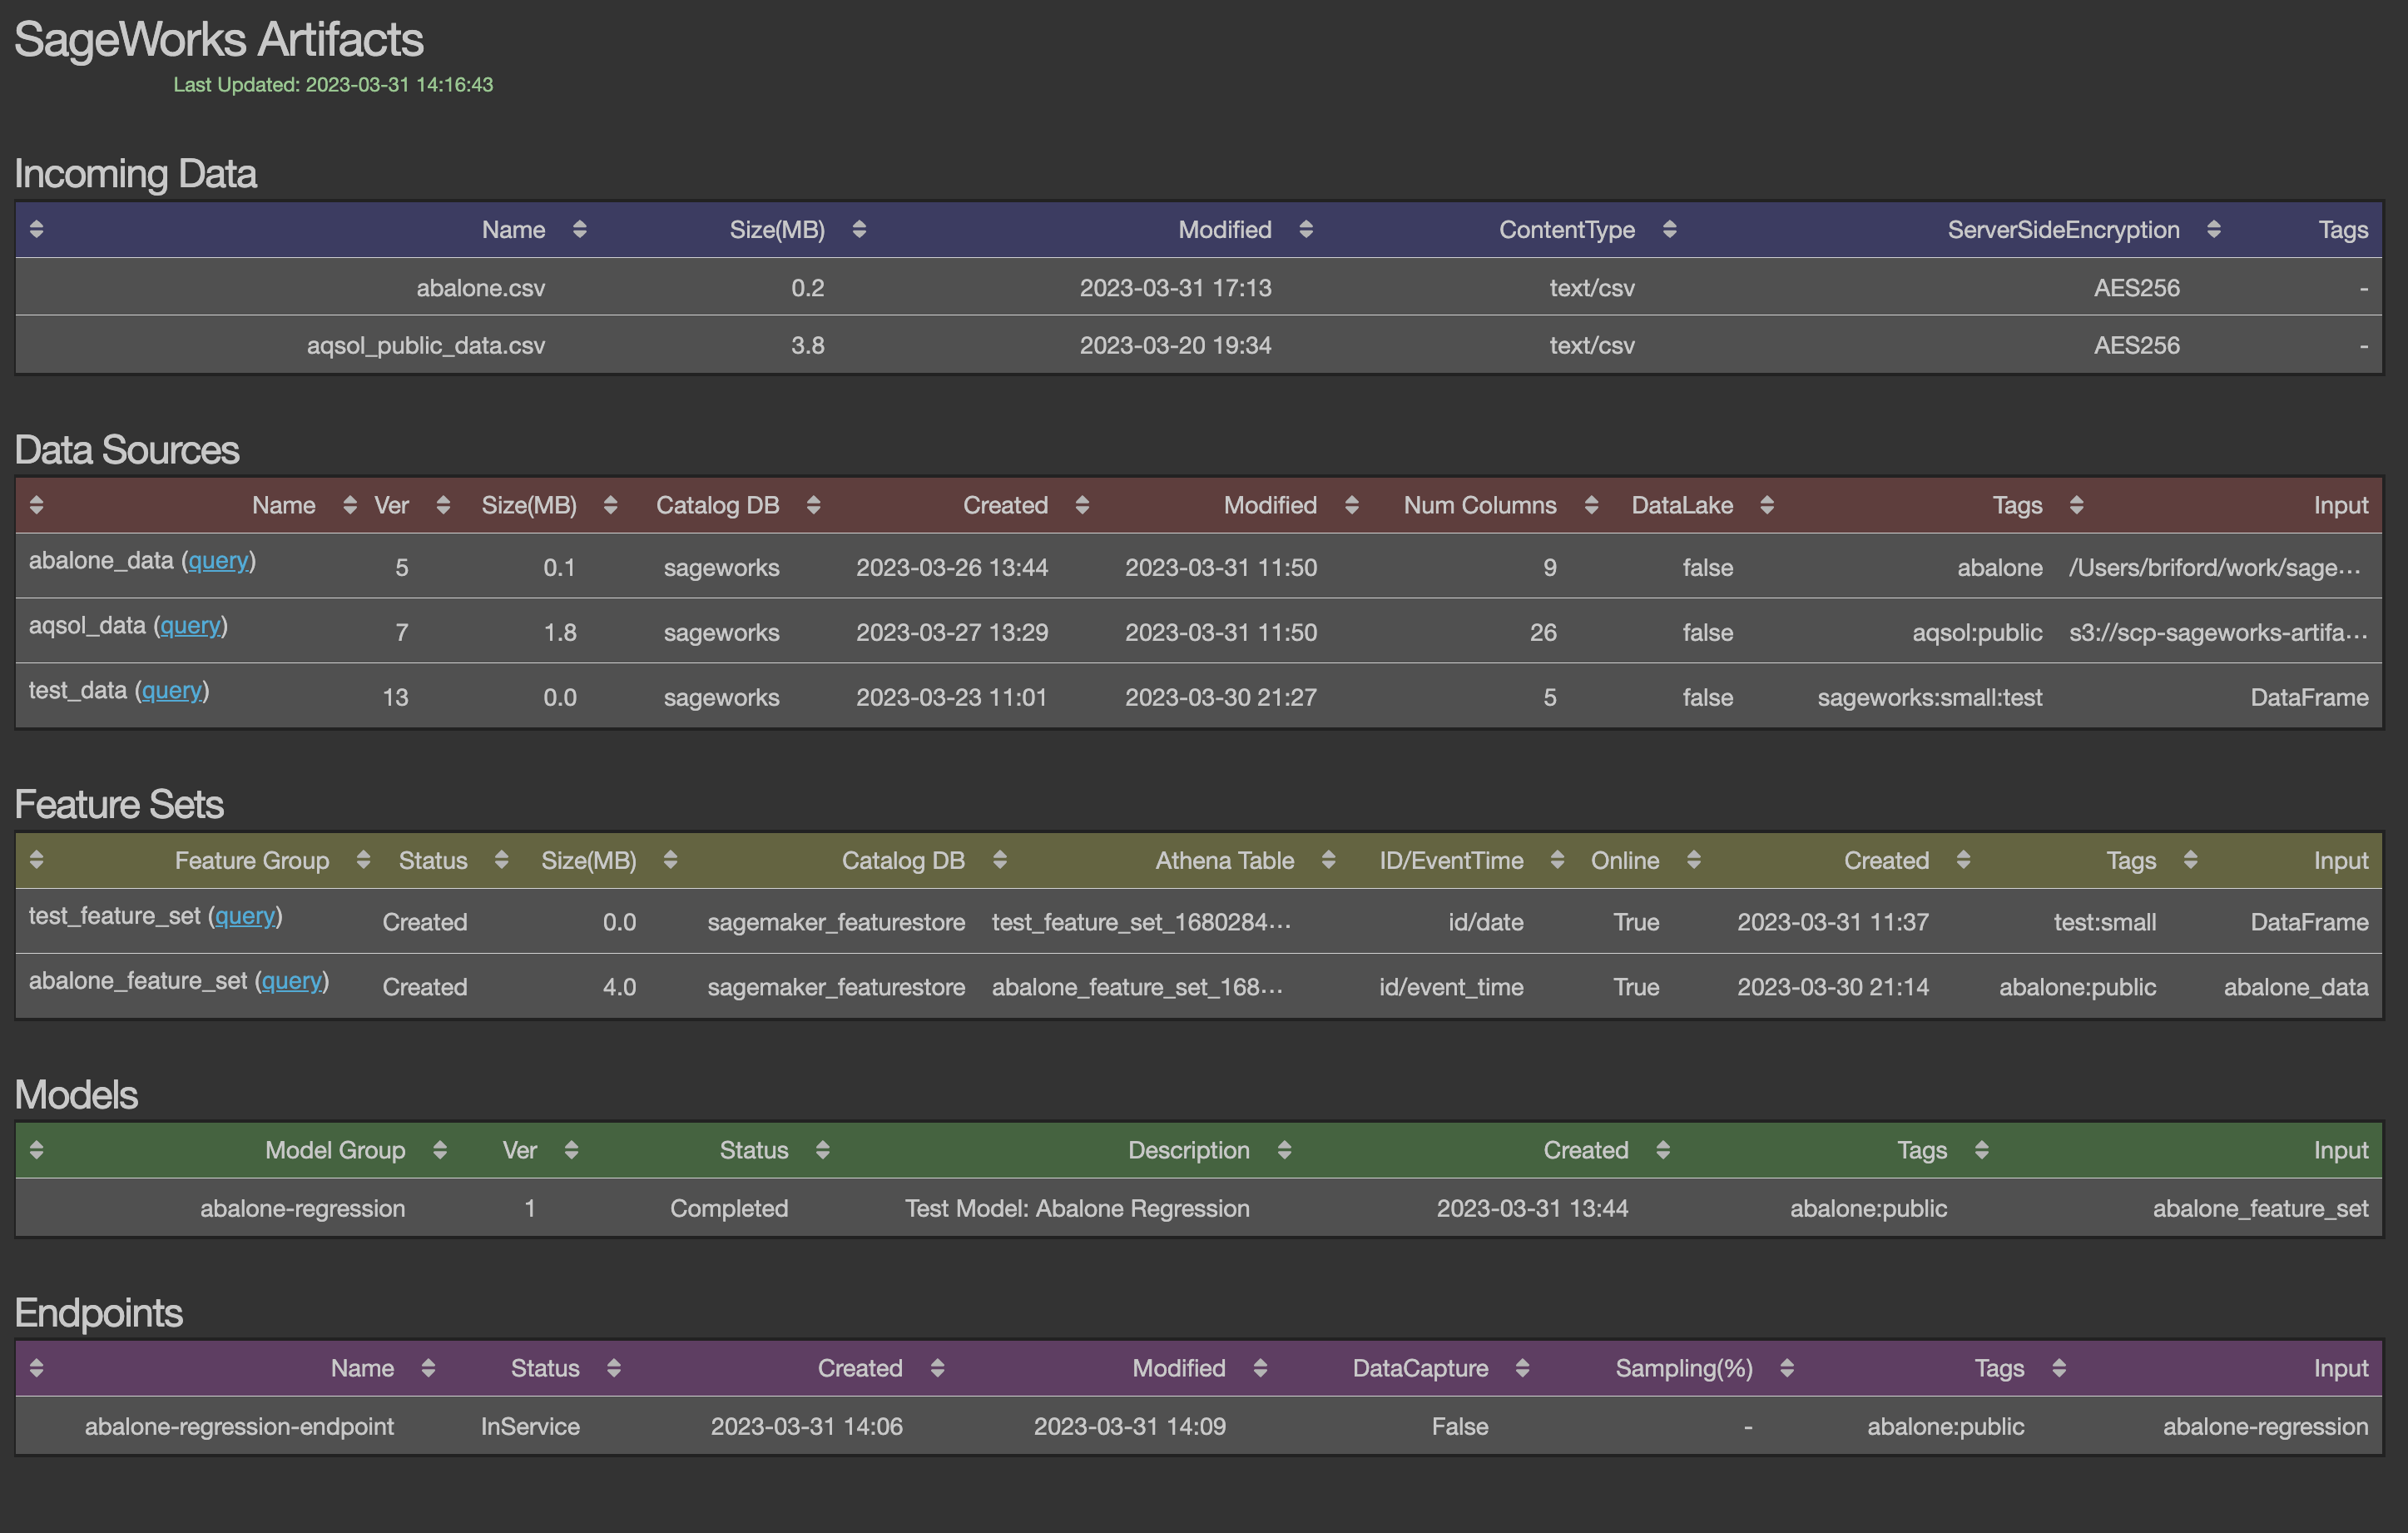Image resolution: width=2408 pixels, height=1533 pixels.
Task: Click sort arrows between Tags and Input in Data Sources
Action: tap(2076, 505)
